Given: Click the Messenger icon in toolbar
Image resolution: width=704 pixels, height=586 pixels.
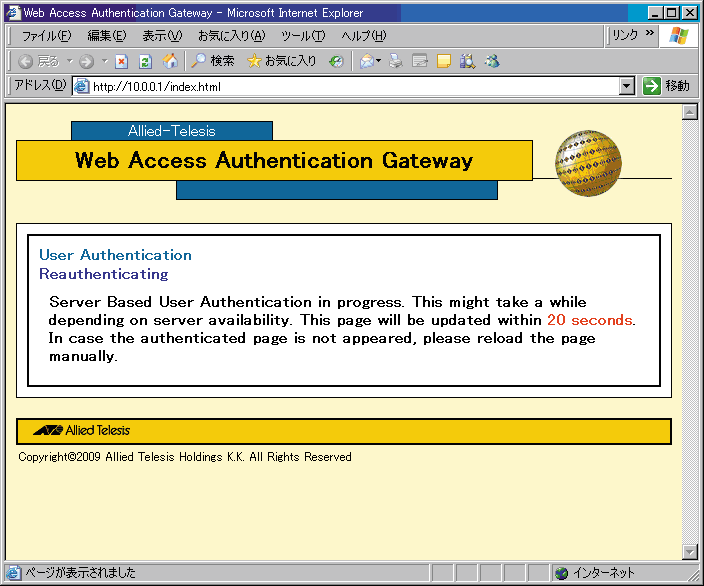Looking at the screenshot, I should pyautogui.click(x=491, y=61).
